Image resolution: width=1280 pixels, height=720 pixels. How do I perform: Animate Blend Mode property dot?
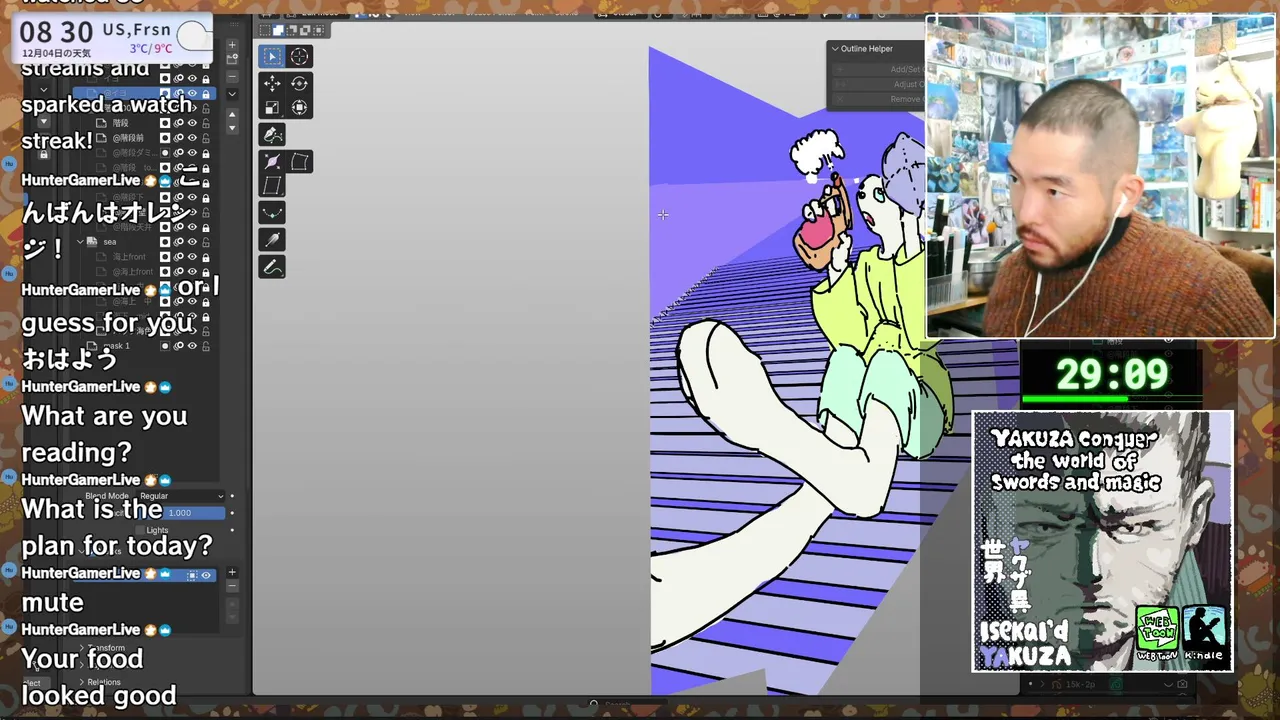(x=232, y=496)
